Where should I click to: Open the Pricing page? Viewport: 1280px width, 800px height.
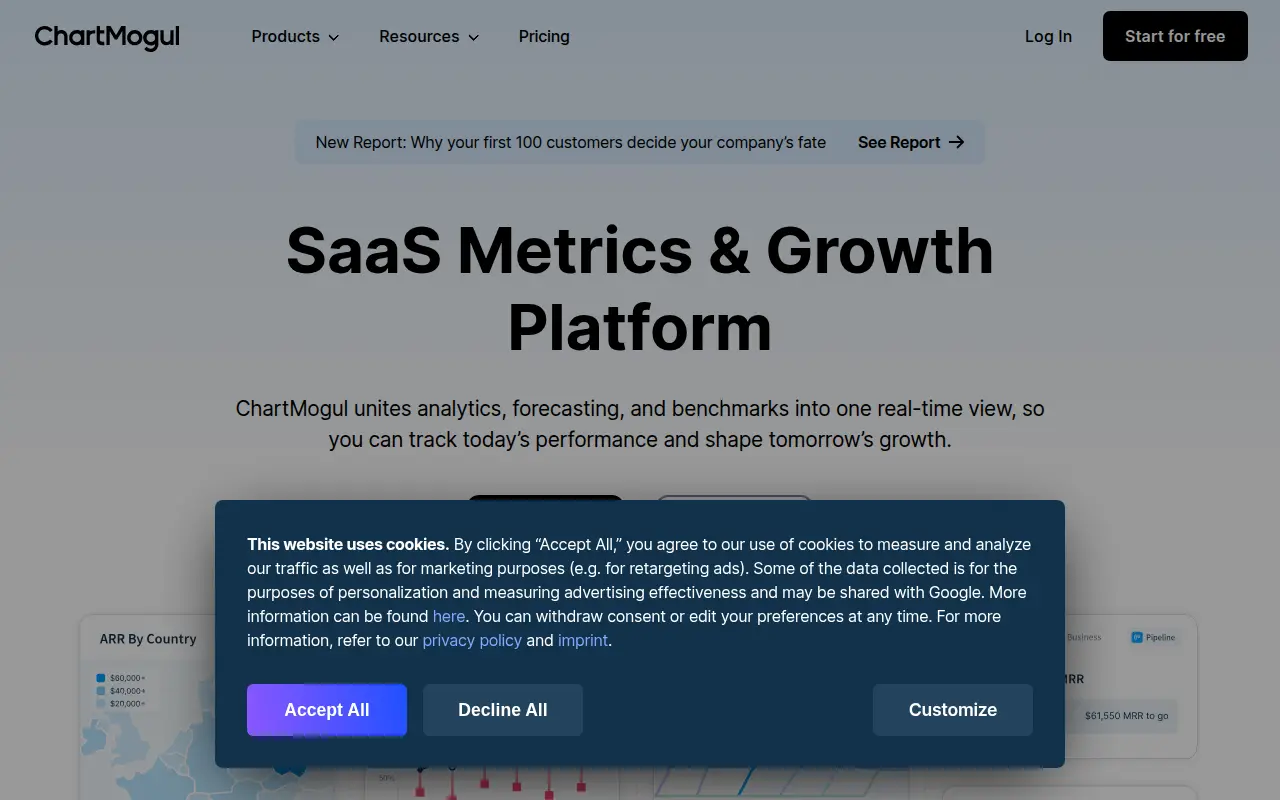544,36
